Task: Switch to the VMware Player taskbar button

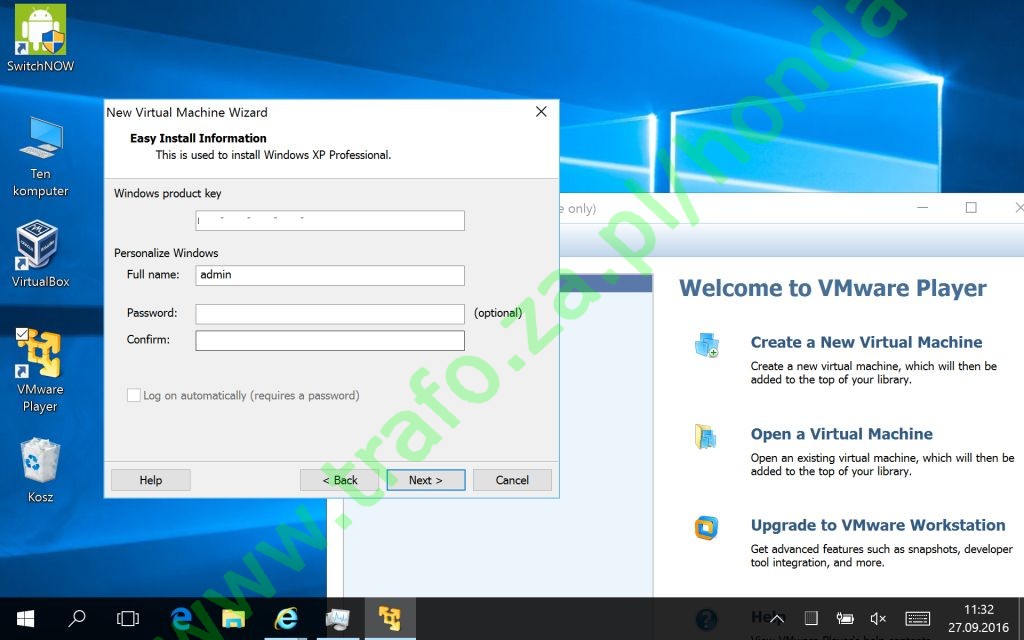Action: tap(390, 618)
